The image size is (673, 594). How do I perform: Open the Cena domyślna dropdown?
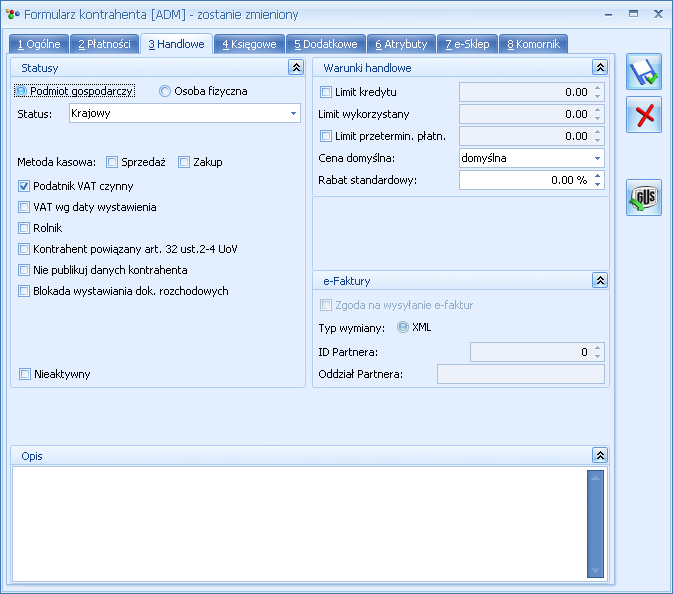(x=597, y=158)
